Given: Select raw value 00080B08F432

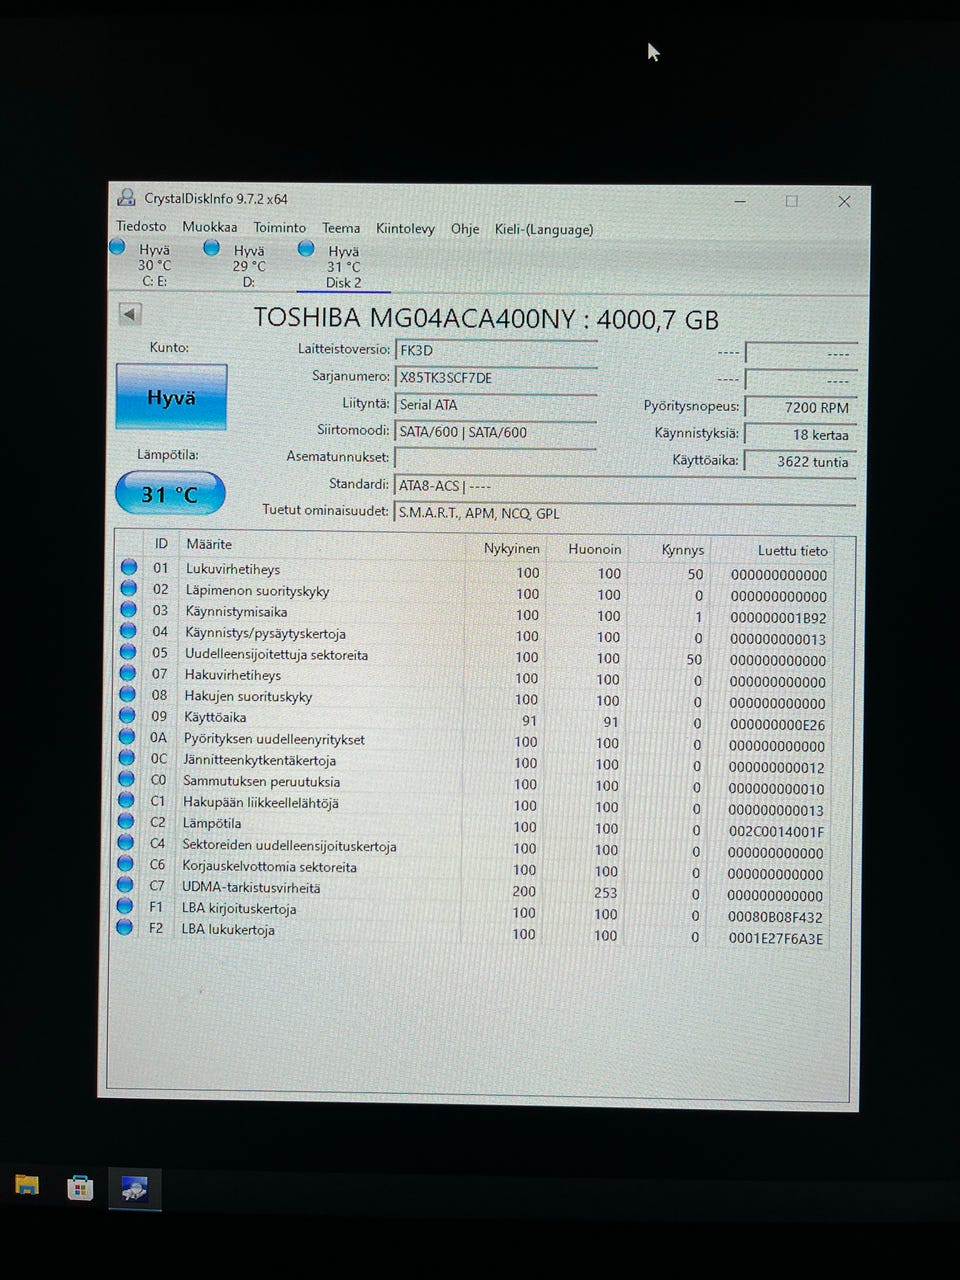Looking at the screenshot, I should click(x=775, y=917).
